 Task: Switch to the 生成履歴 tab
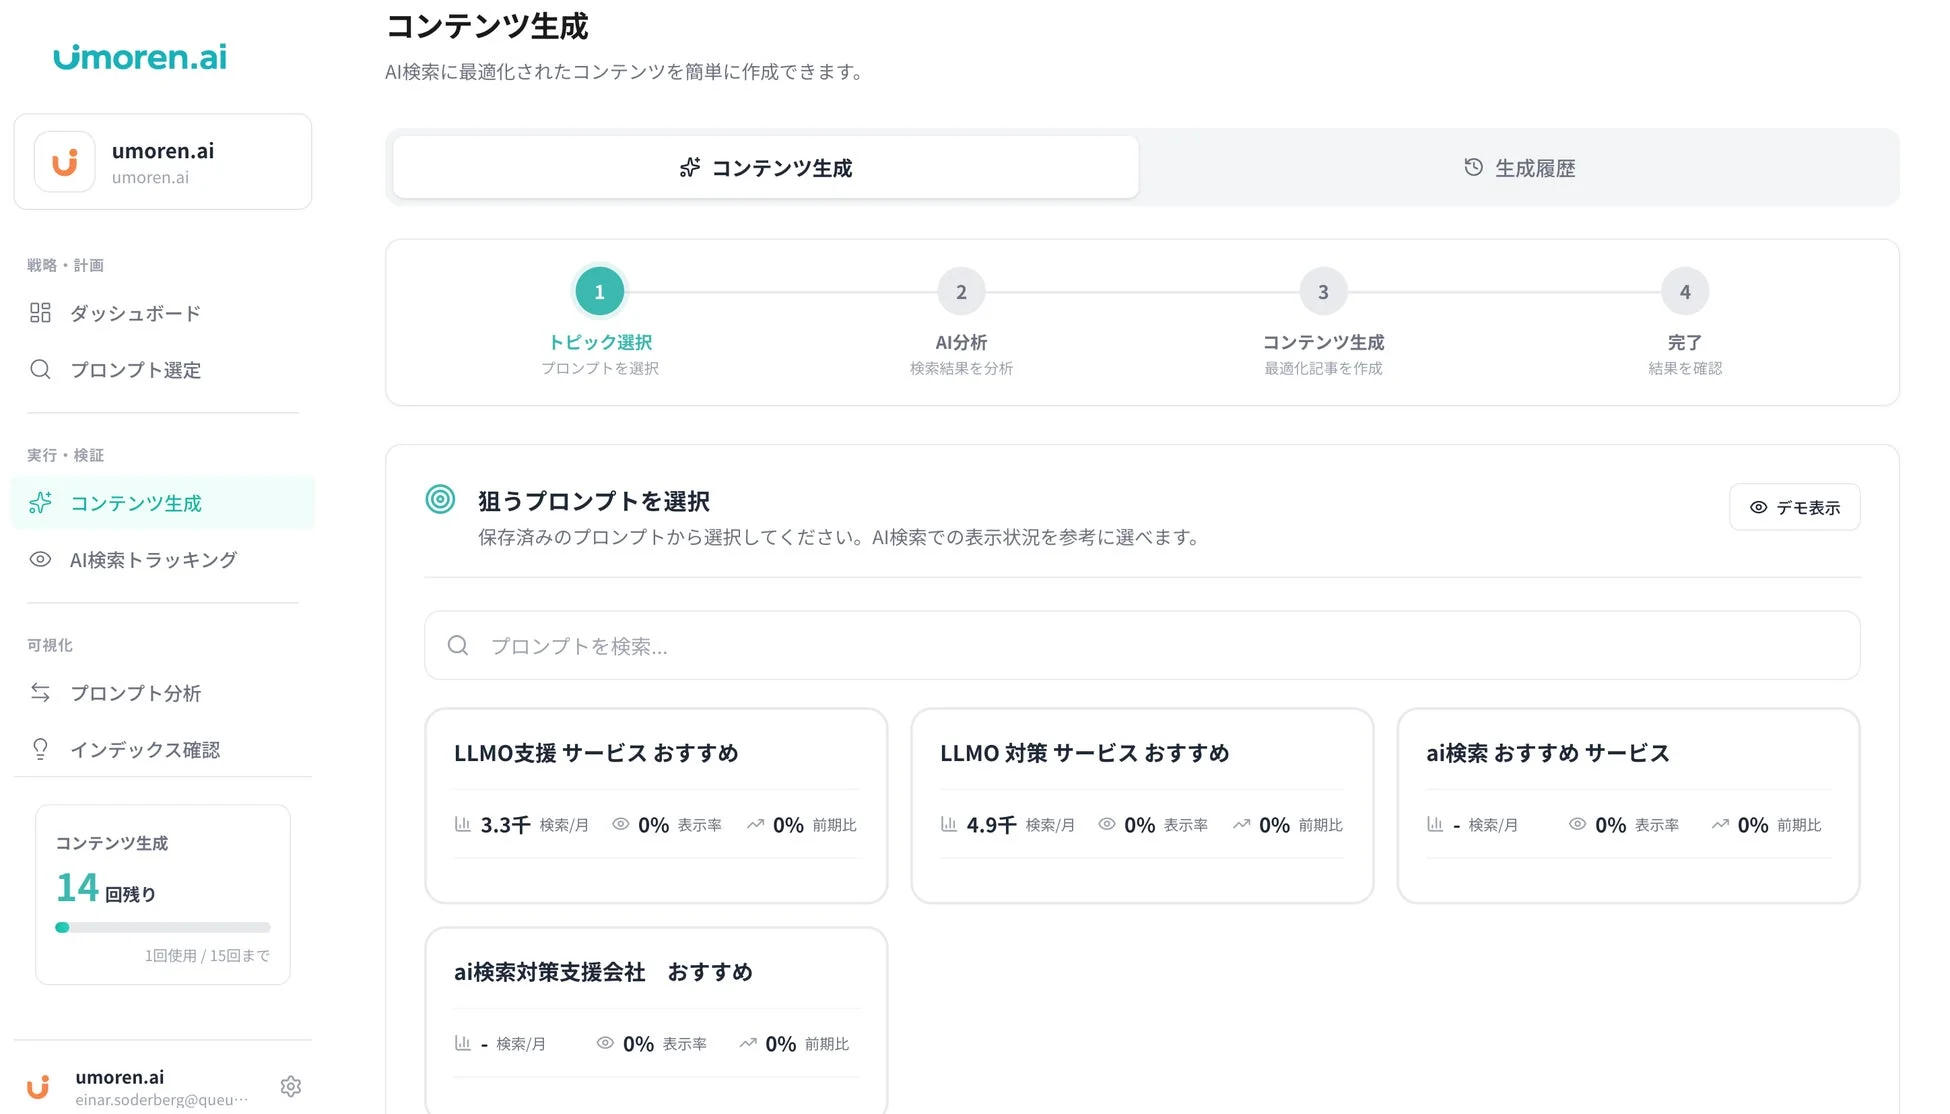(1518, 167)
